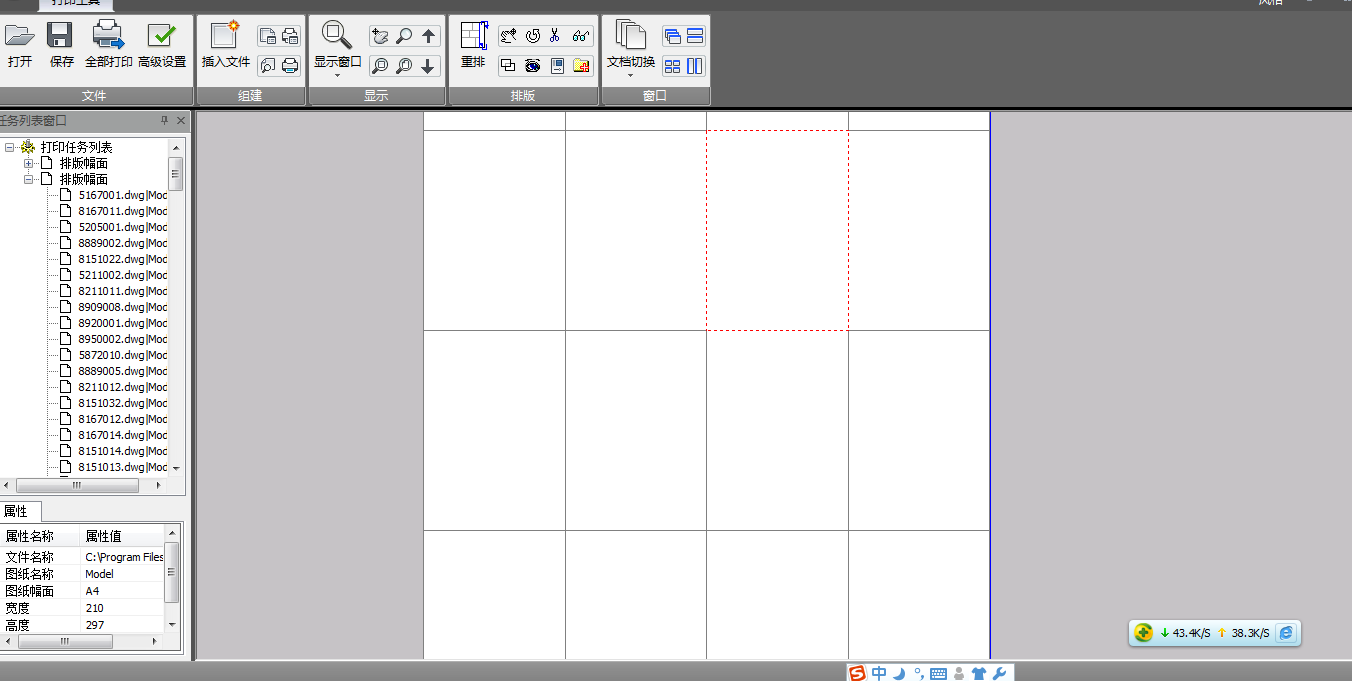This screenshot has width=1352, height=681.
Task: Click the Sogou input method tray icon
Action: tap(857, 673)
